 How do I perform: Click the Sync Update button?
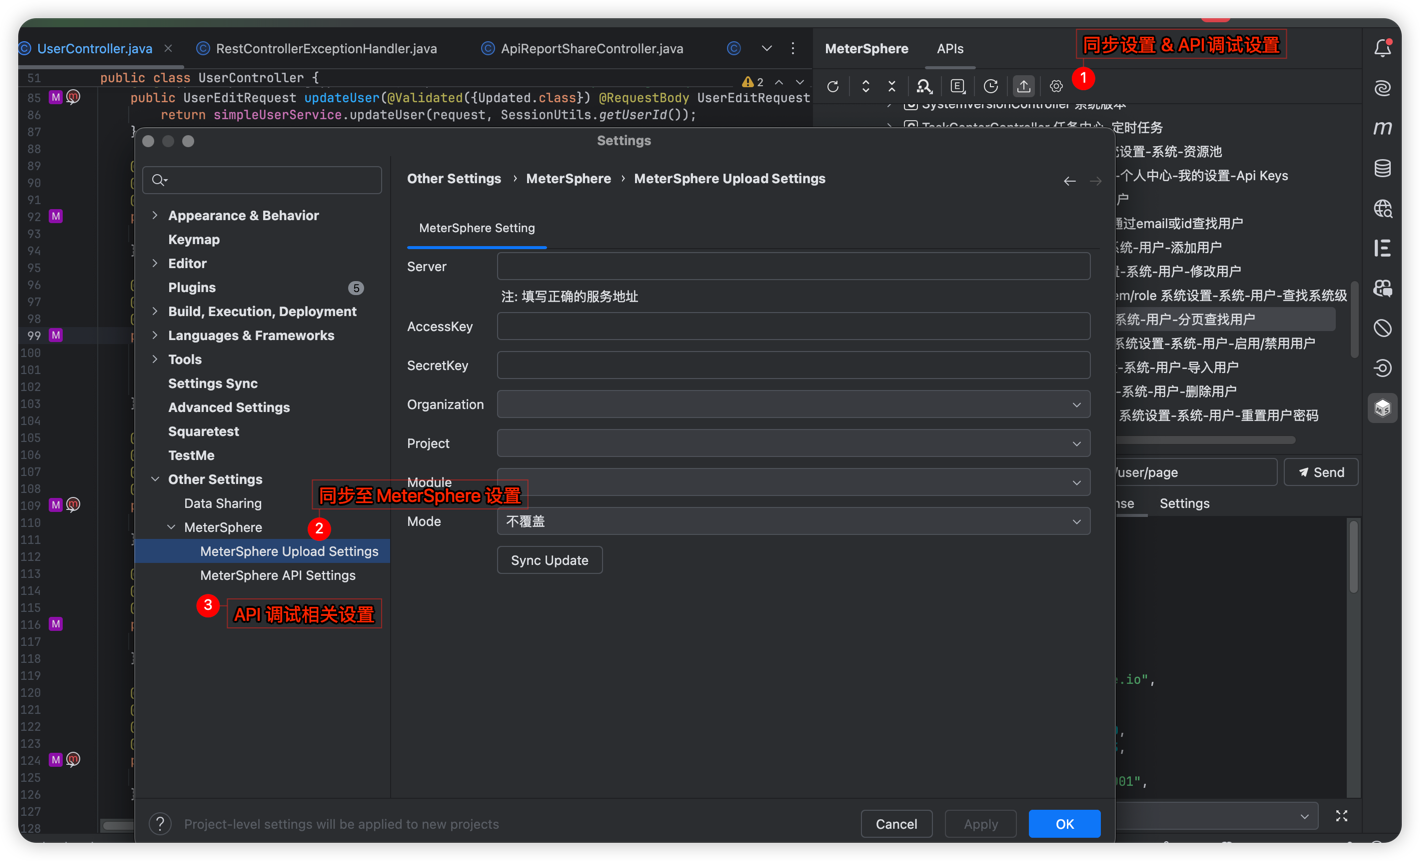click(550, 560)
